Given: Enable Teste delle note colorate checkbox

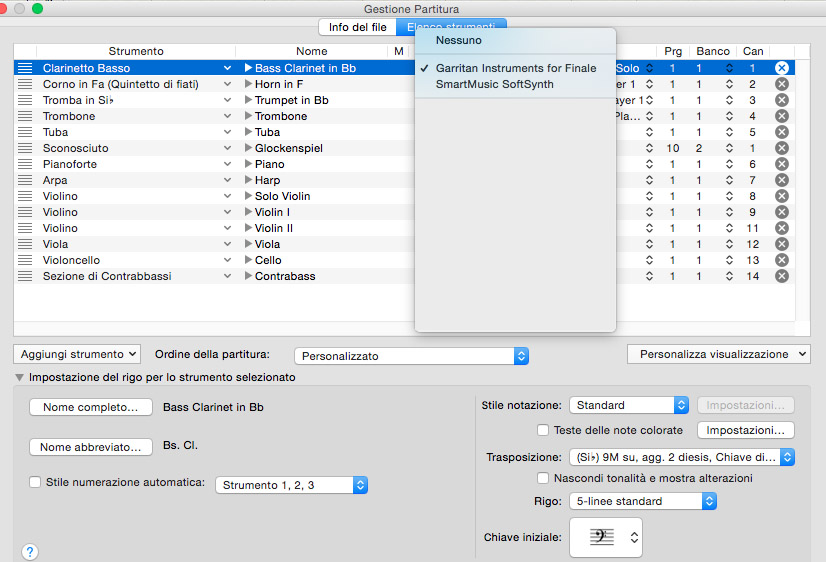Looking at the screenshot, I should click(544, 430).
